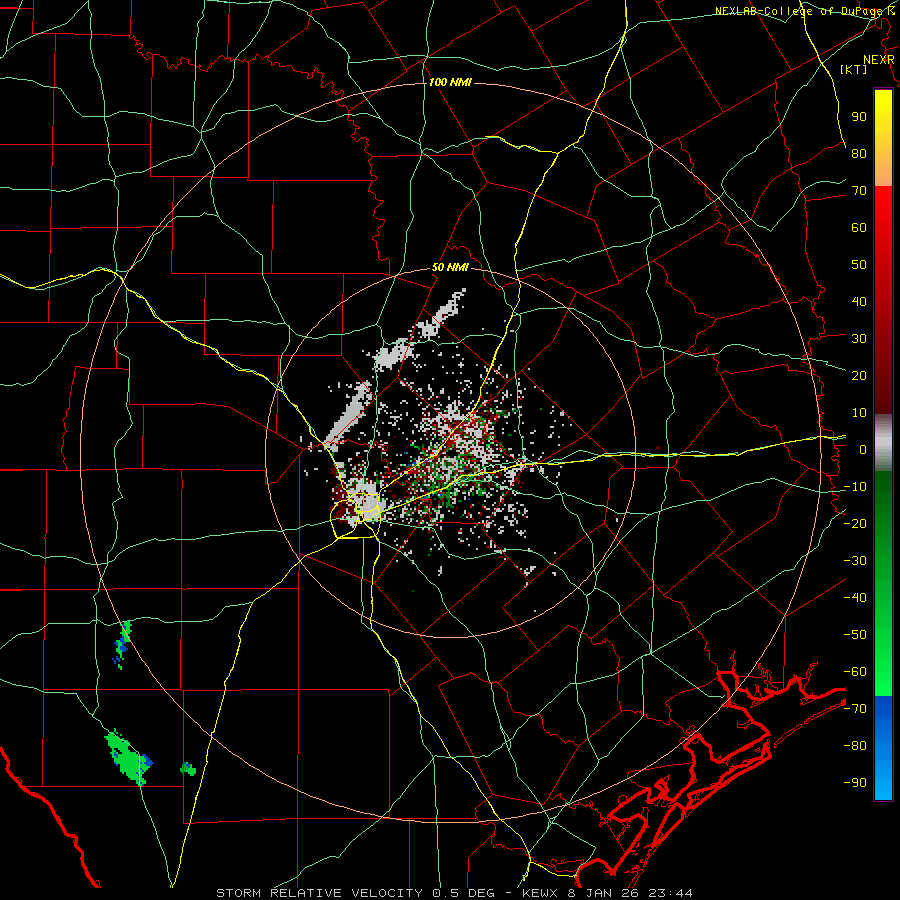Pick the bright red segment of the color bar

[883, 207]
